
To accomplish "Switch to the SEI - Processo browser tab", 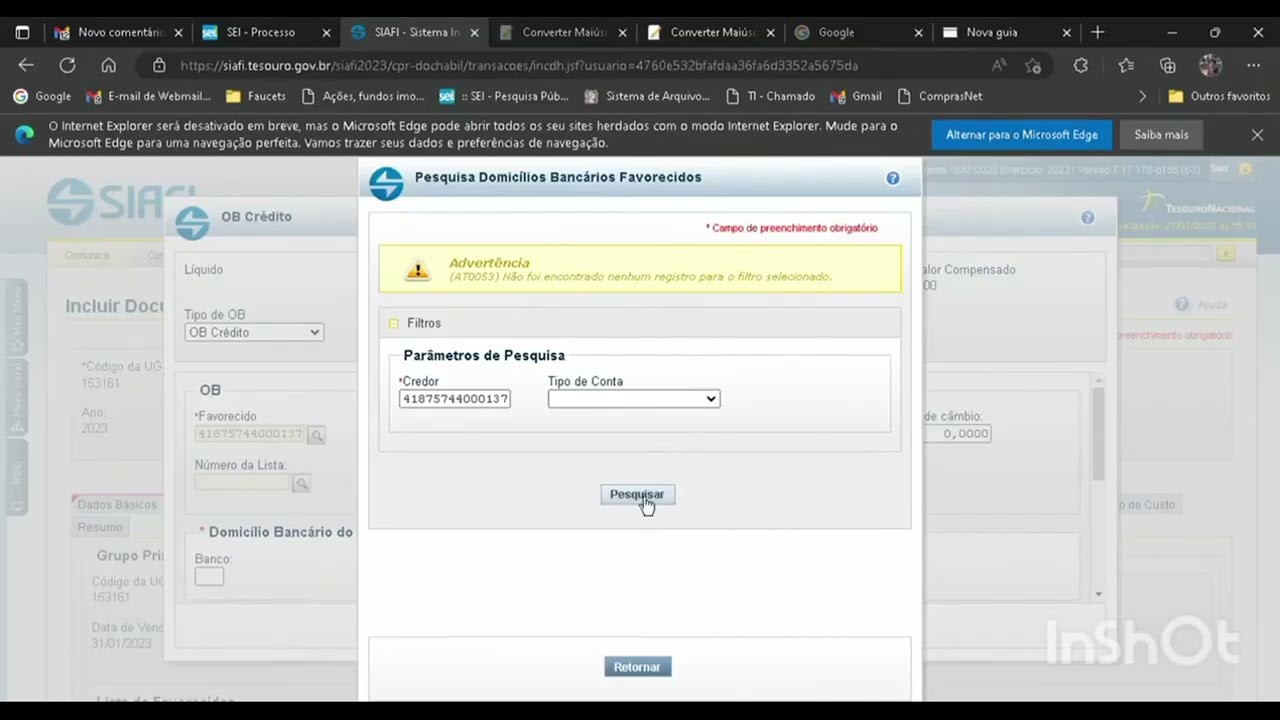I will (x=266, y=32).
